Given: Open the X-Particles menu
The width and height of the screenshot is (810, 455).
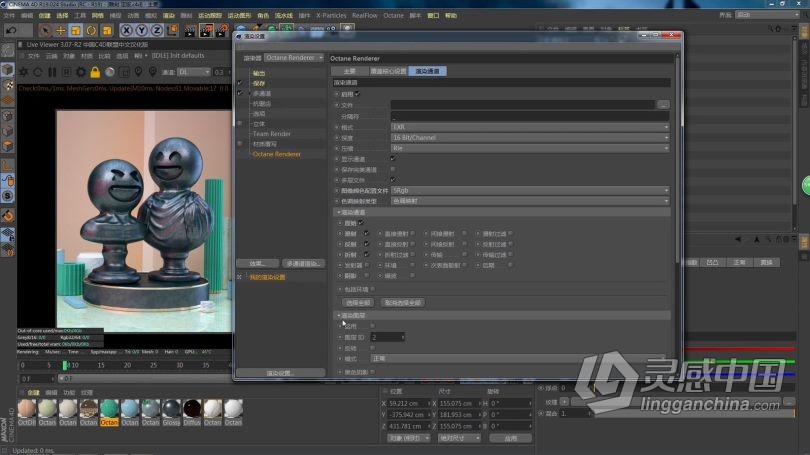Looking at the screenshot, I should (x=331, y=15).
